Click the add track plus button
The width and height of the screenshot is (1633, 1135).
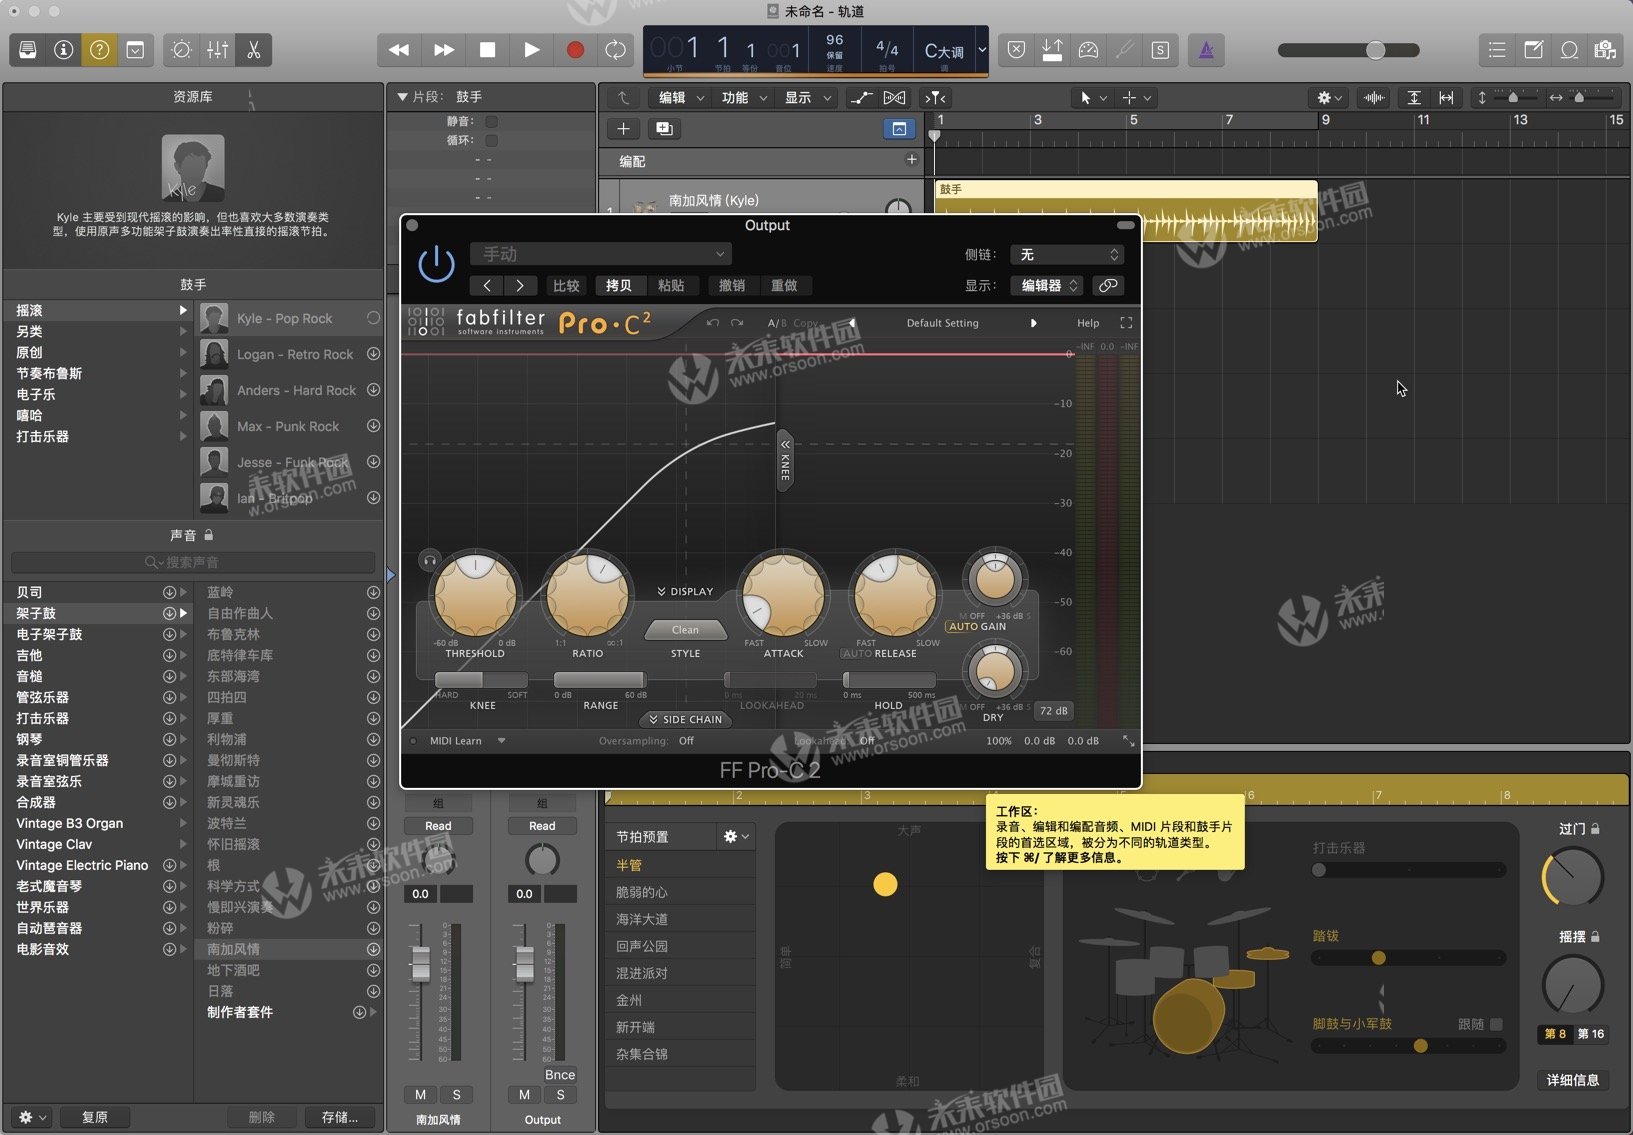tap(623, 129)
